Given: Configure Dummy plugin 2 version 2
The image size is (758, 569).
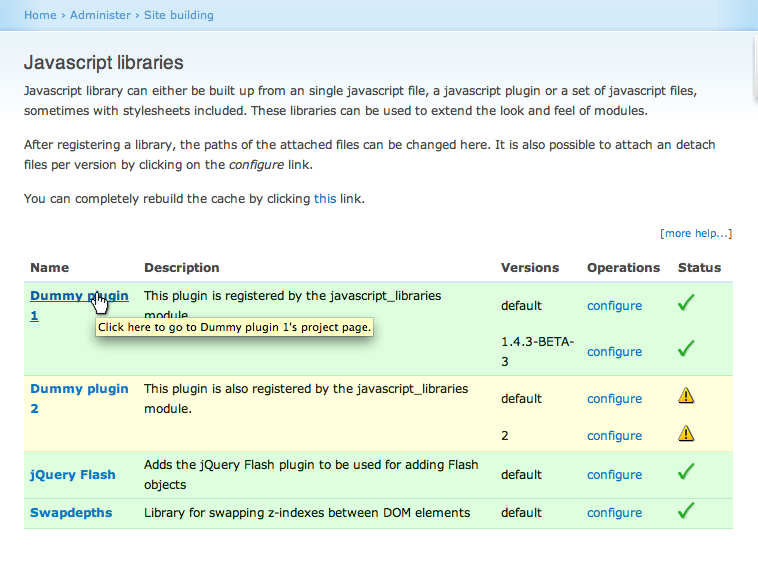Looking at the screenshot, I should click(x=614, y=436).
